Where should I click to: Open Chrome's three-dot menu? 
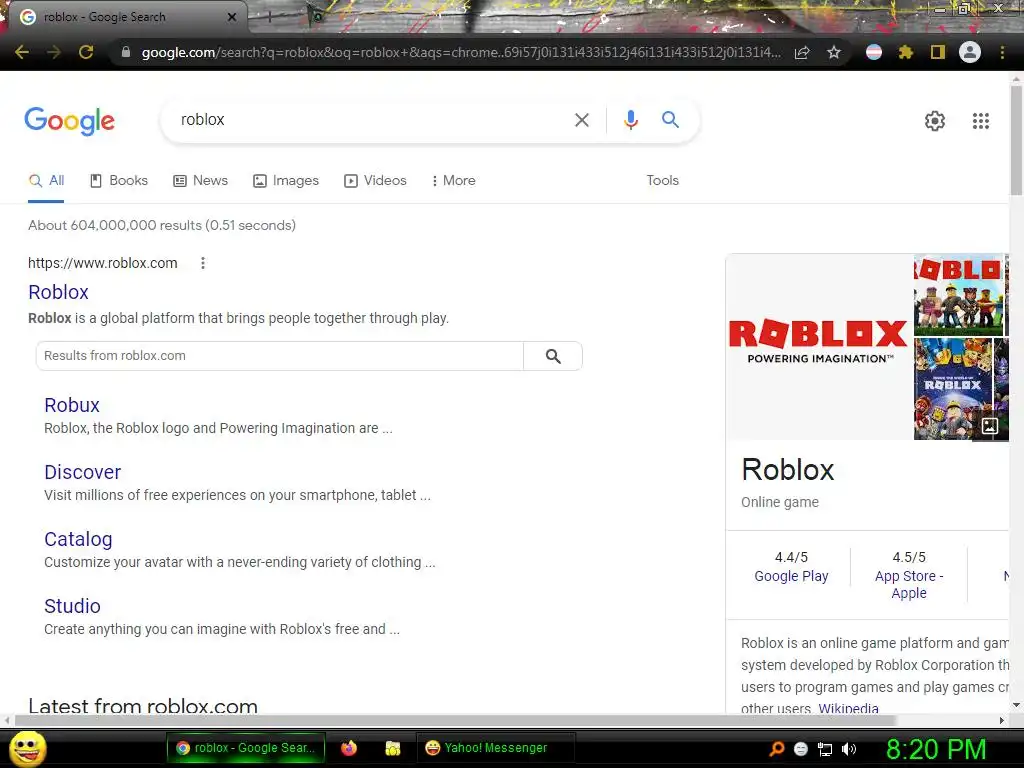[x=1002, y=52]
